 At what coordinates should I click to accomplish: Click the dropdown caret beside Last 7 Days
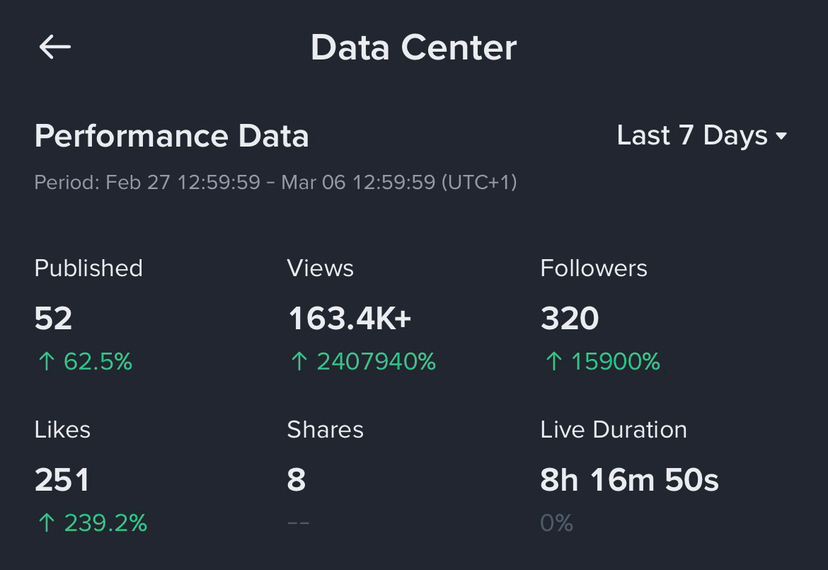[781, 136]
